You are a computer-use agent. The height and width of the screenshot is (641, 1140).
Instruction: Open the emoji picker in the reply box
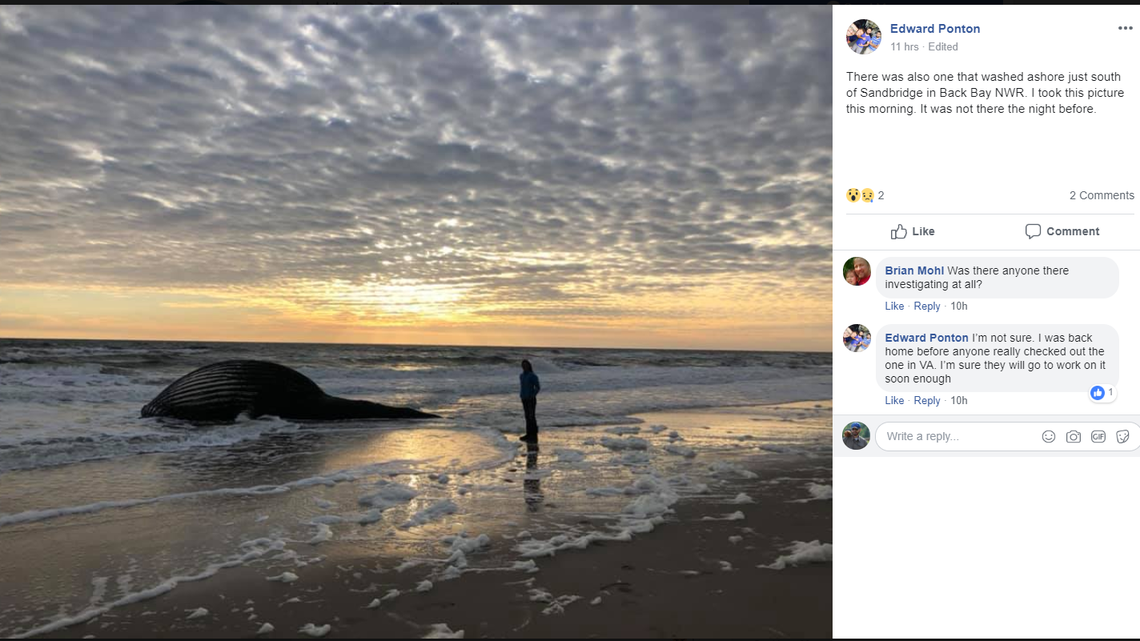coord(1048,436)
